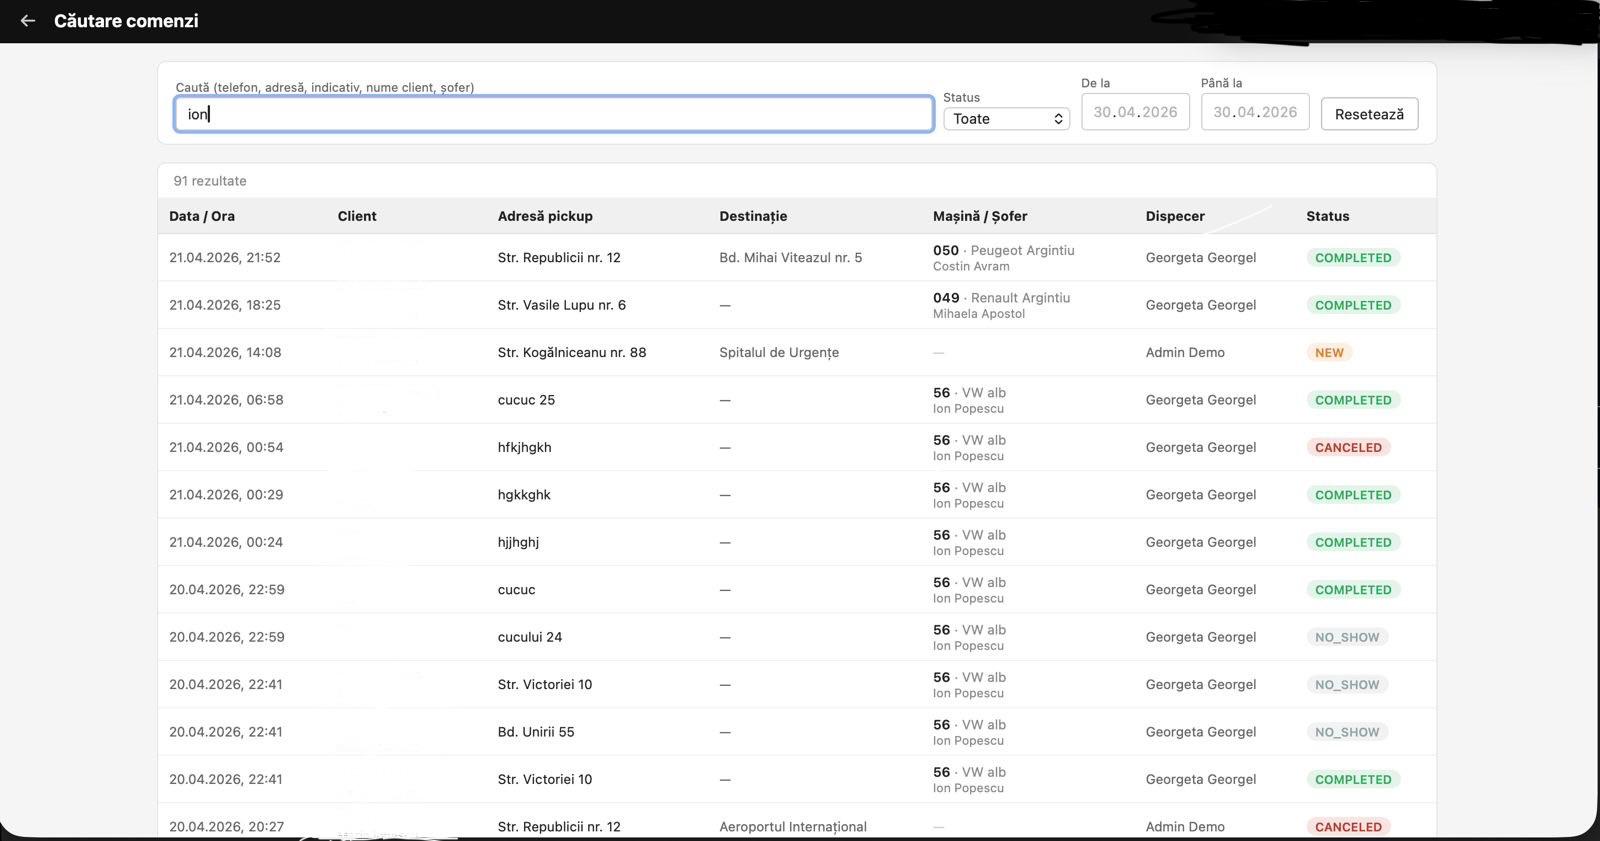This screenshot has width=1600, height=841.
Task: Open the Status dropdown showing Toate
Action: point(1006,119)
